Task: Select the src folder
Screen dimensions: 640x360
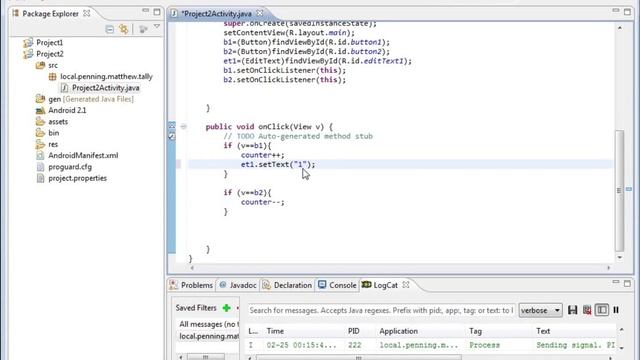Action: tap(53, 65)
